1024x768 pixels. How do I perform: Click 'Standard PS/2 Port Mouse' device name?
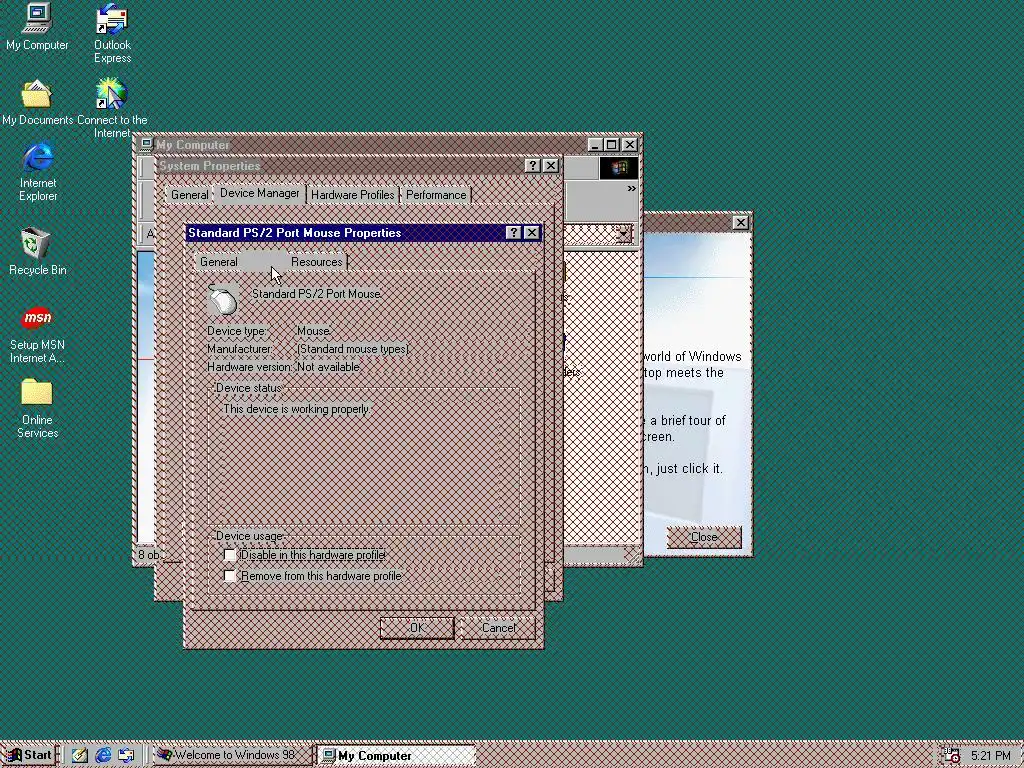pyautogui.click(x=317, y=294)
